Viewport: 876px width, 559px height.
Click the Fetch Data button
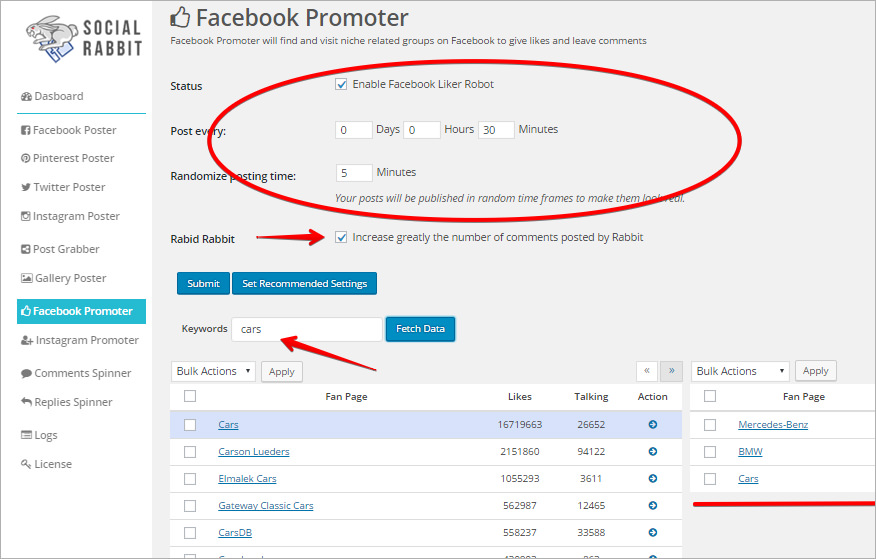[420, 329]
